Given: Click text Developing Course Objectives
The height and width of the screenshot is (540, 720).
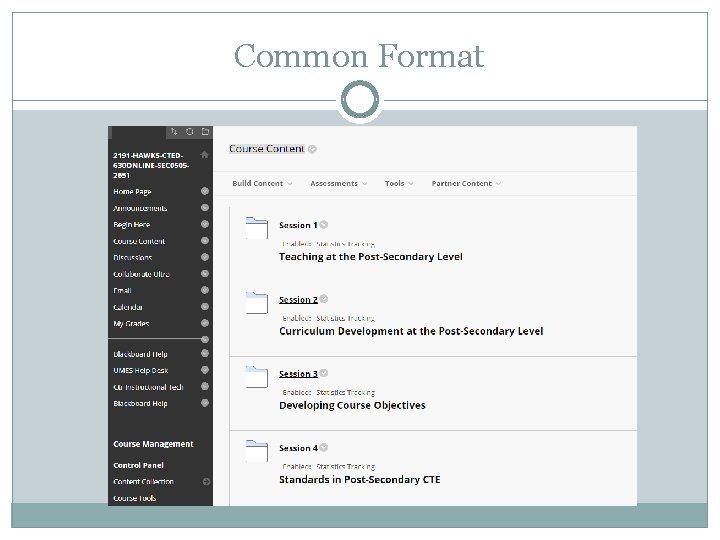Looking at the screenshot, I should point(352,405).
